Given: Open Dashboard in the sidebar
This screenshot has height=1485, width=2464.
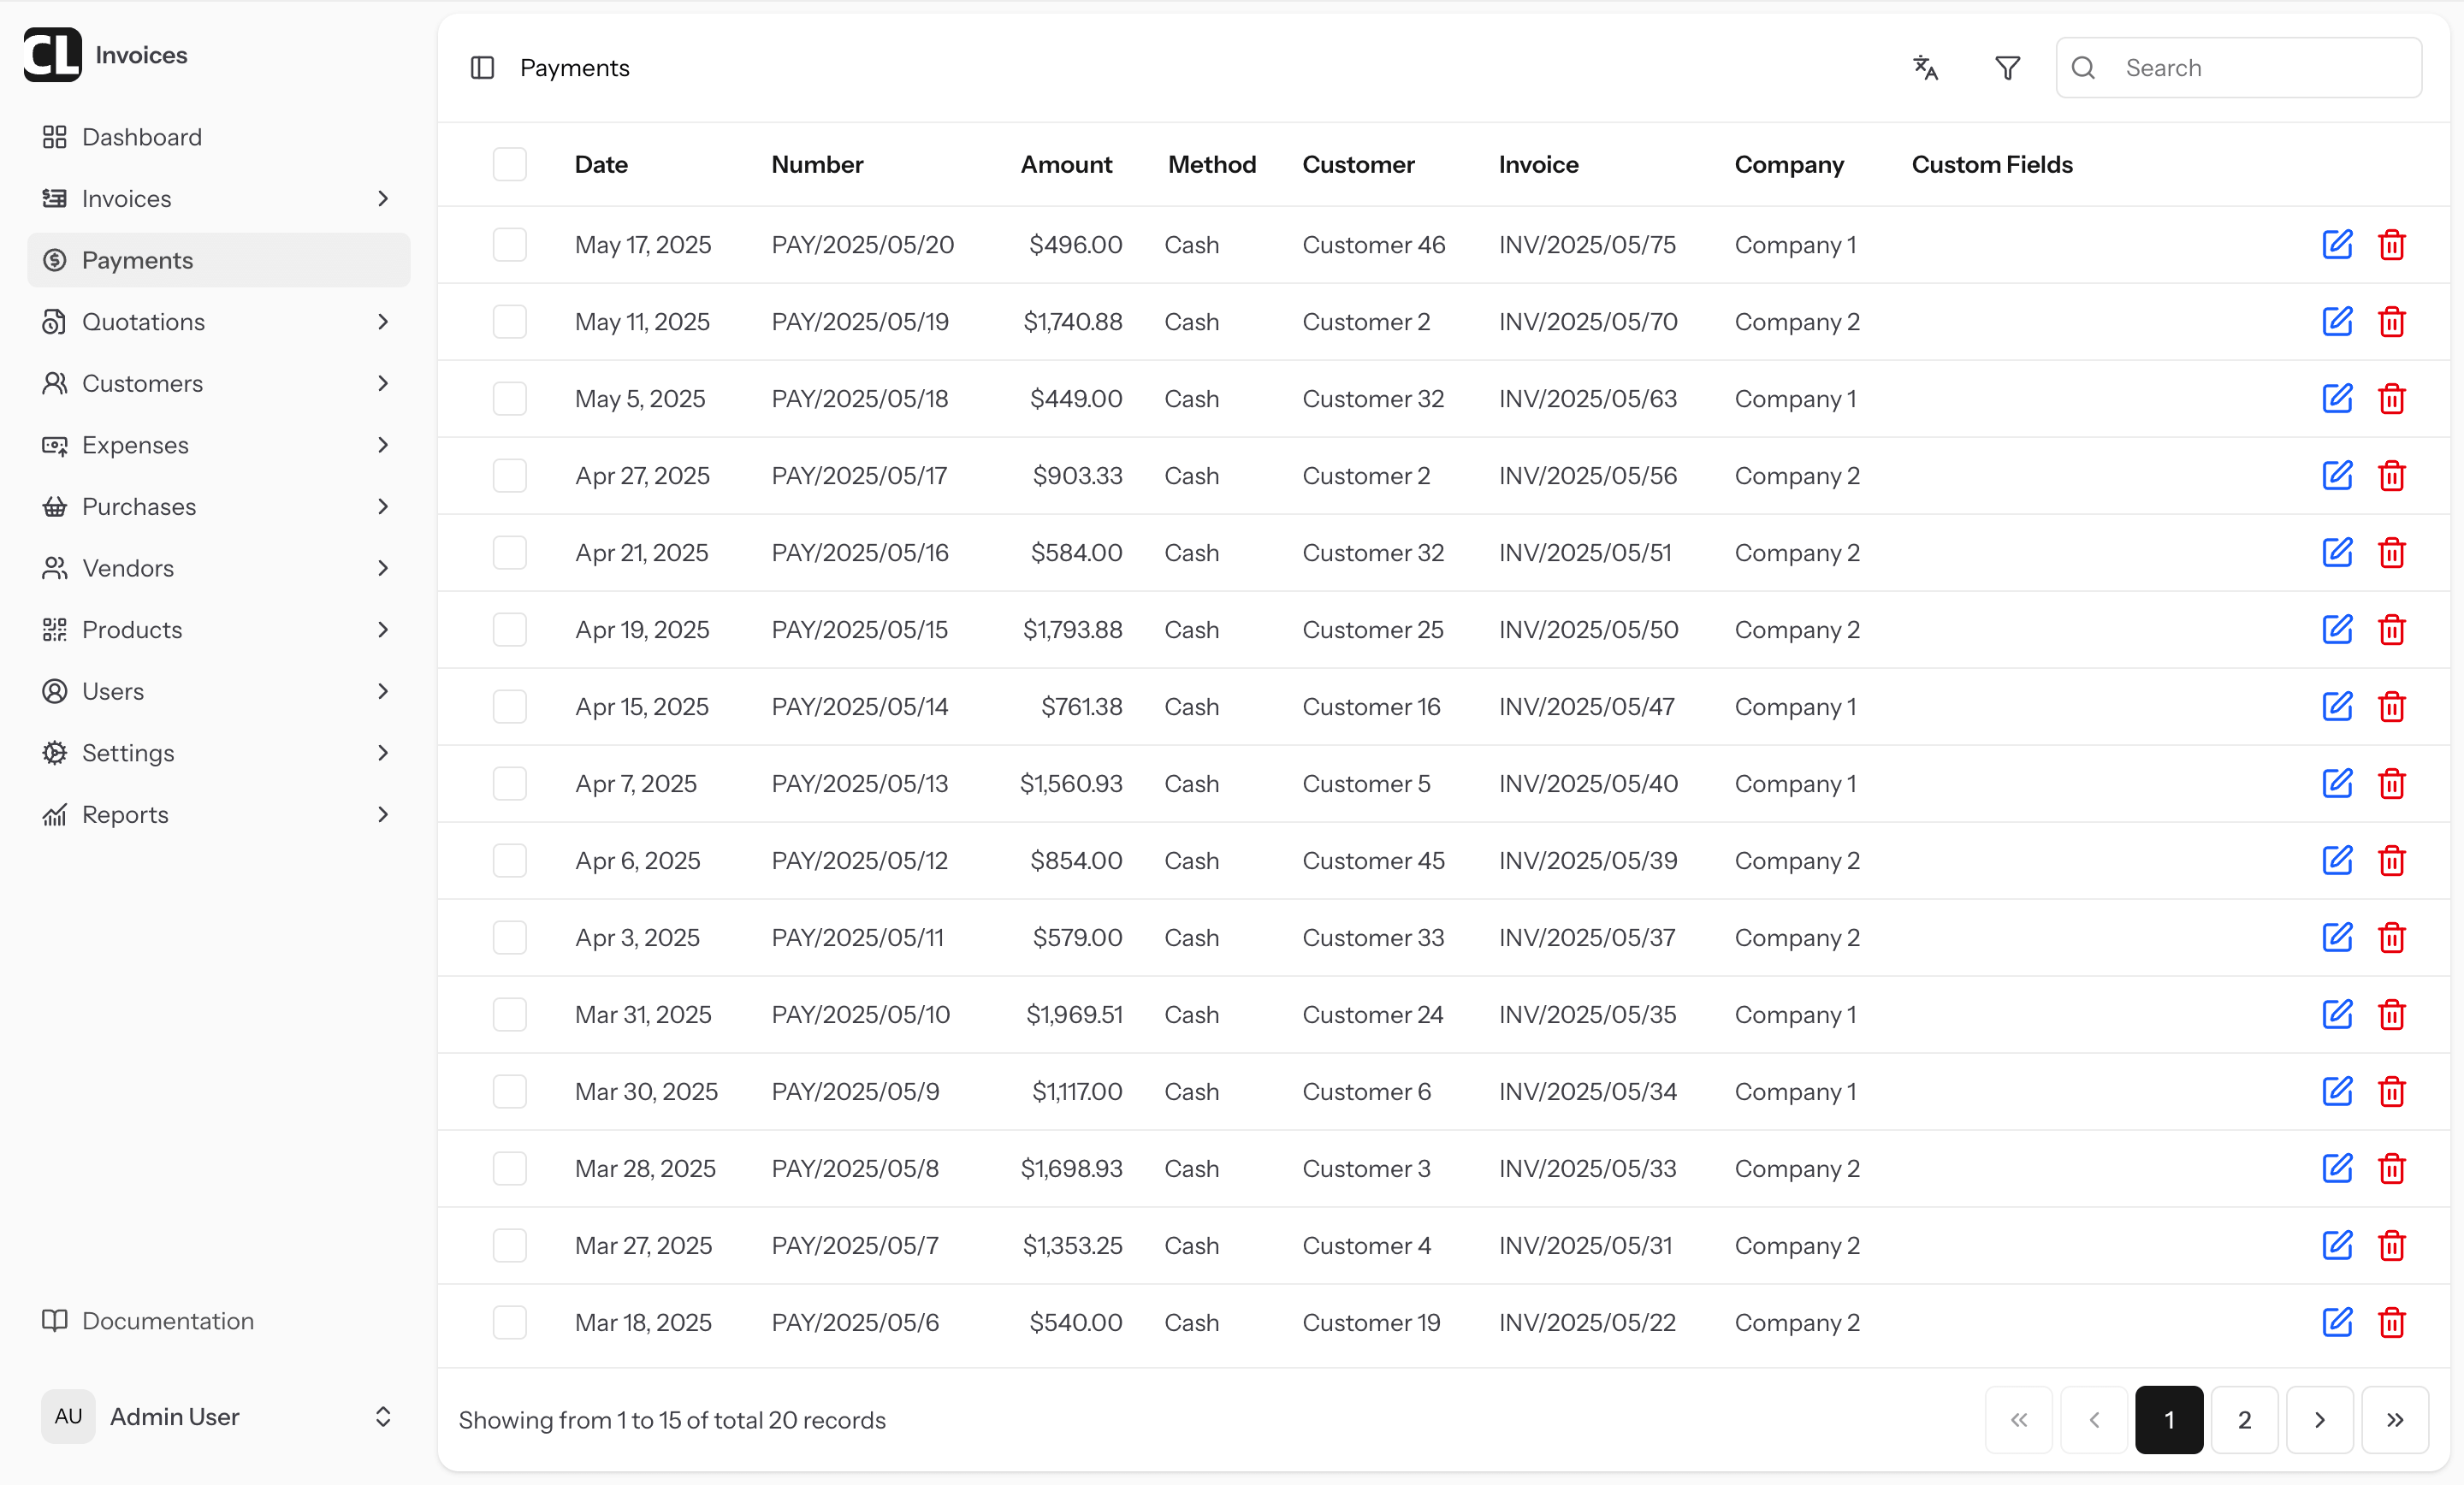Looking at the screenshot, I should pyautogui.click(x=218, y=137).
